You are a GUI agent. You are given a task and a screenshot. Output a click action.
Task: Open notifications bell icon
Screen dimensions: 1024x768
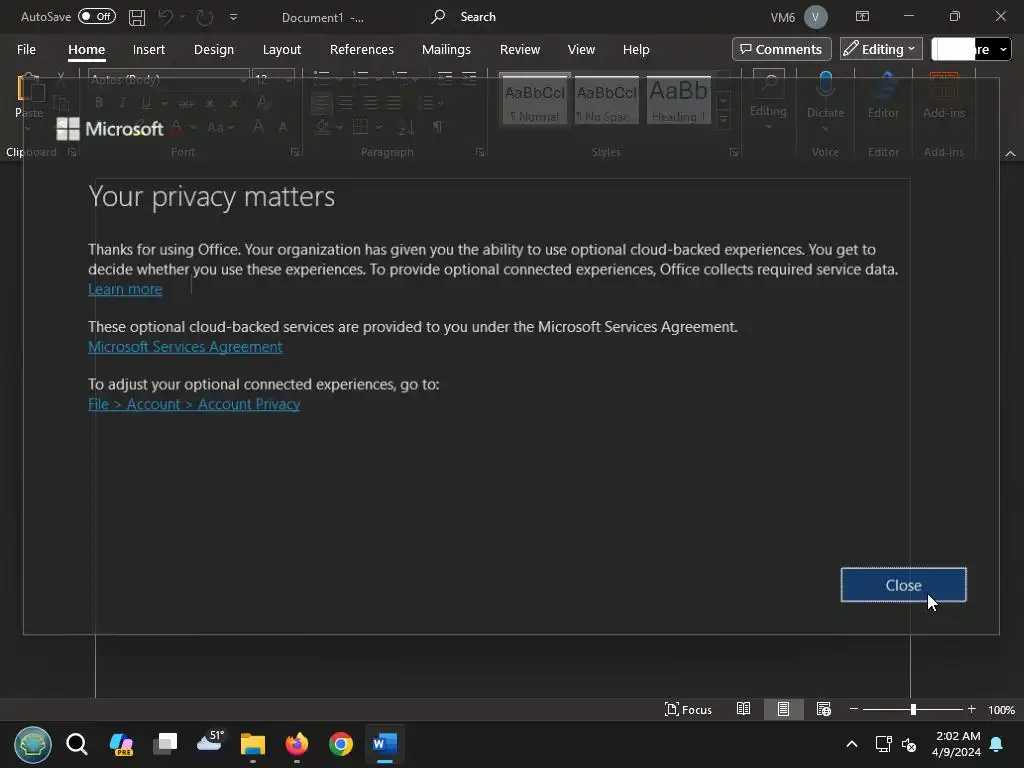point(997,744)
